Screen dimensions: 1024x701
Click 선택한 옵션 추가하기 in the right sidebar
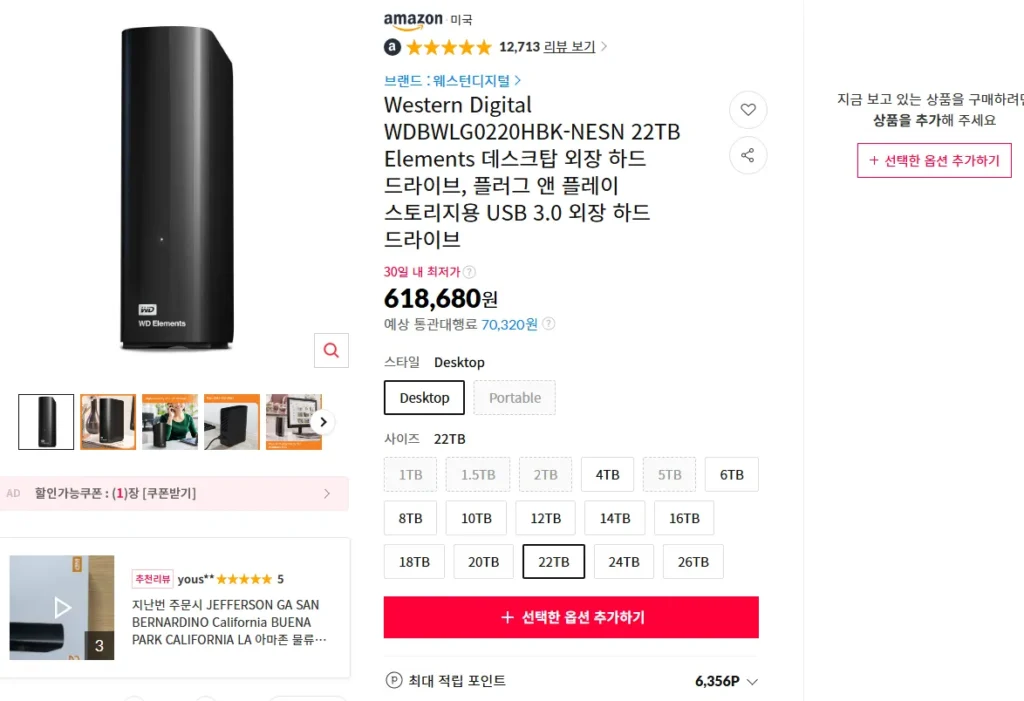point(933,160)
